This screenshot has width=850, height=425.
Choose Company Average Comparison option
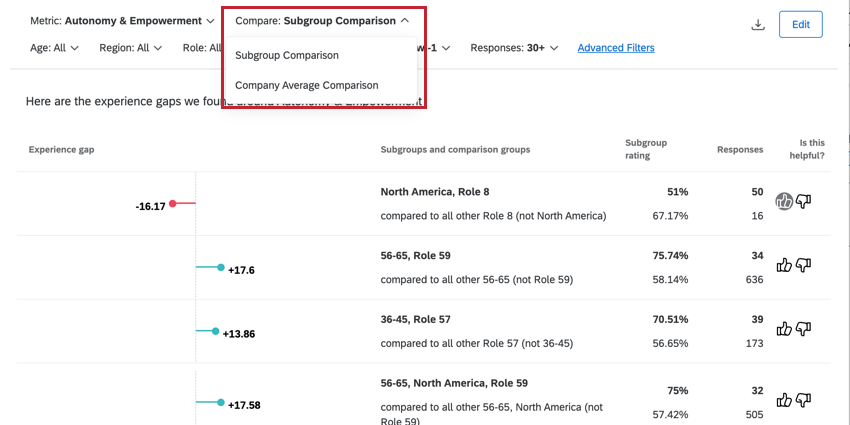307,85
